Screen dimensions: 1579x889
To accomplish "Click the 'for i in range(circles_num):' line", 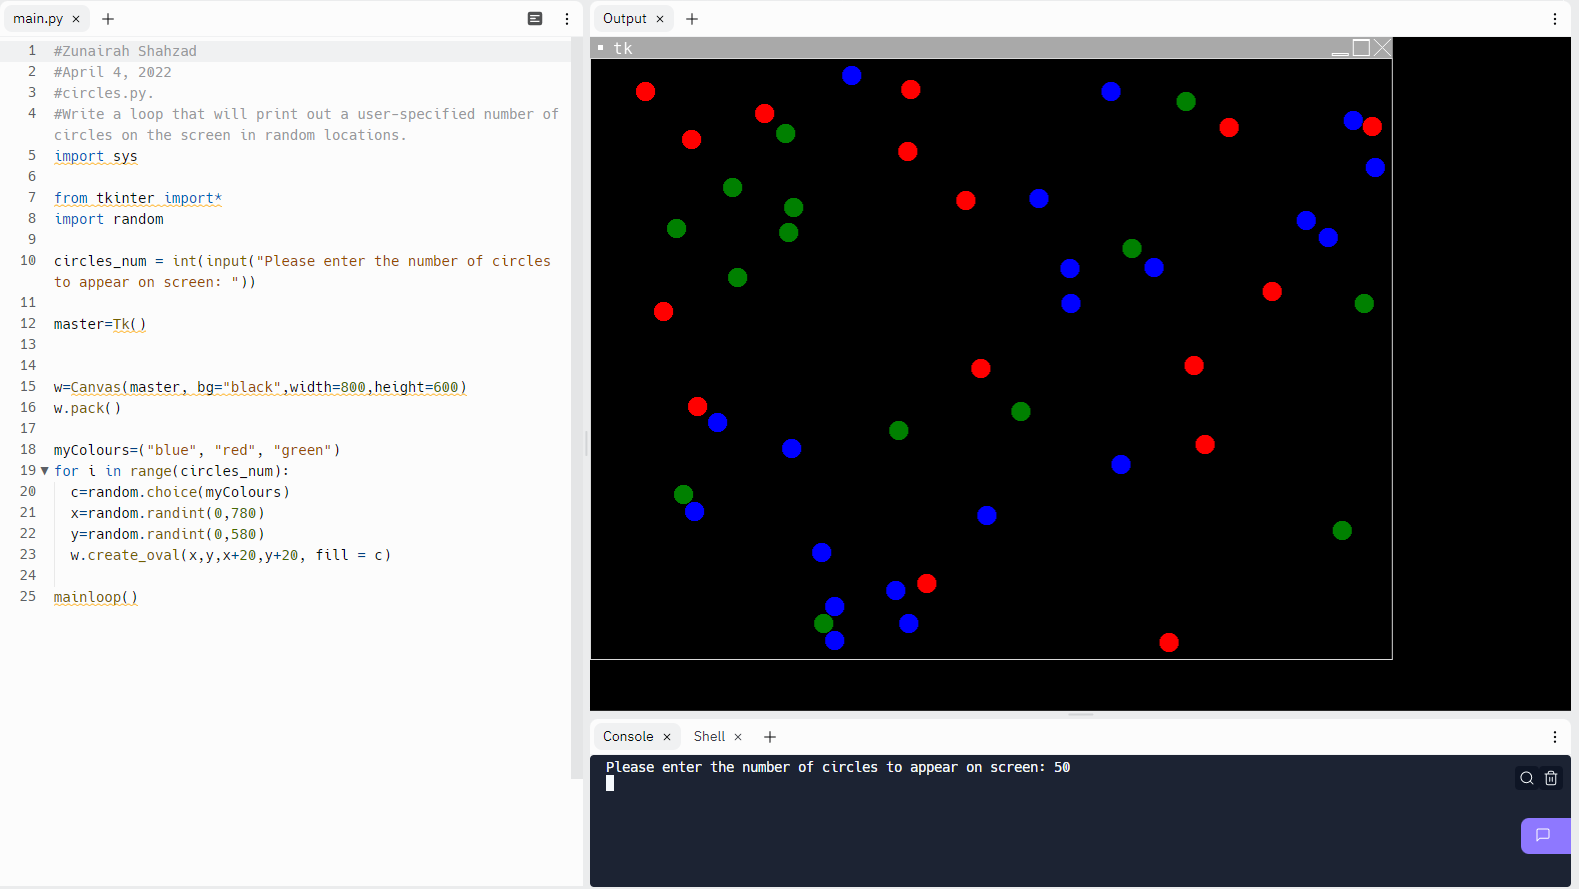I will click(x=171, y=471).
